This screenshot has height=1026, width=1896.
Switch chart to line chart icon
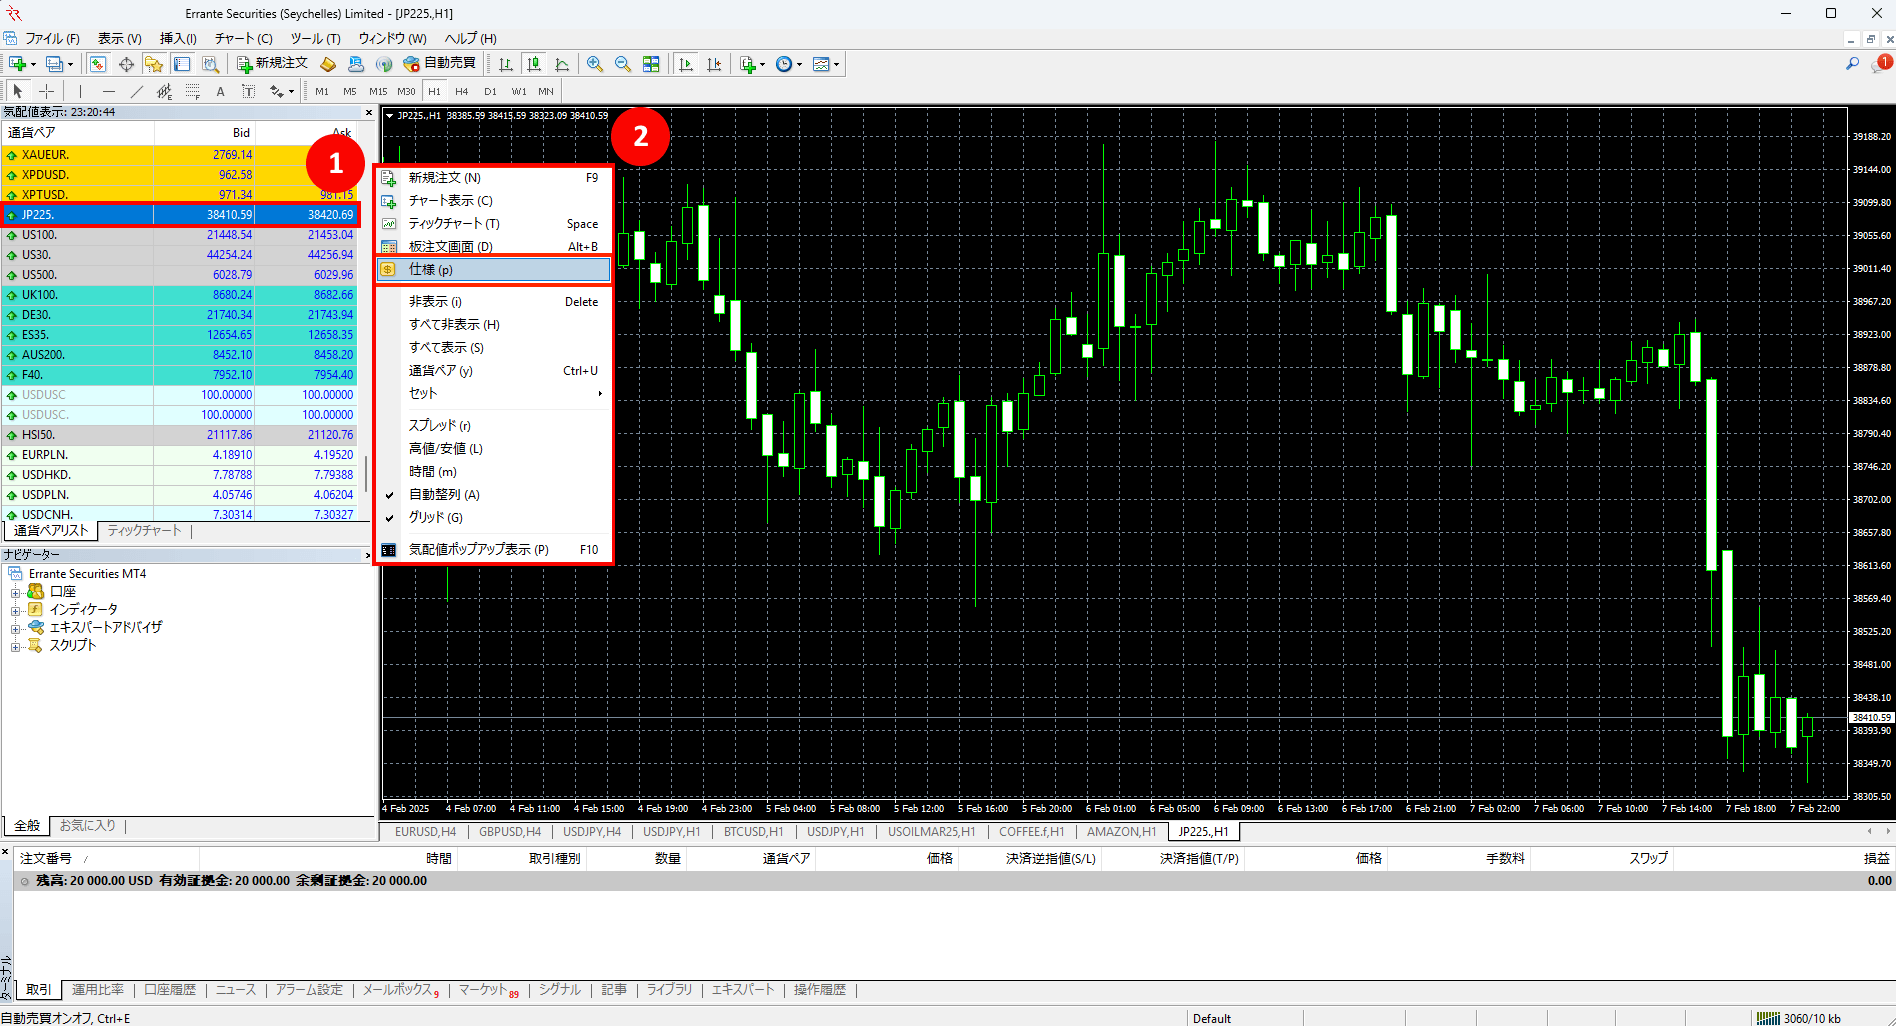pos(562,64)
